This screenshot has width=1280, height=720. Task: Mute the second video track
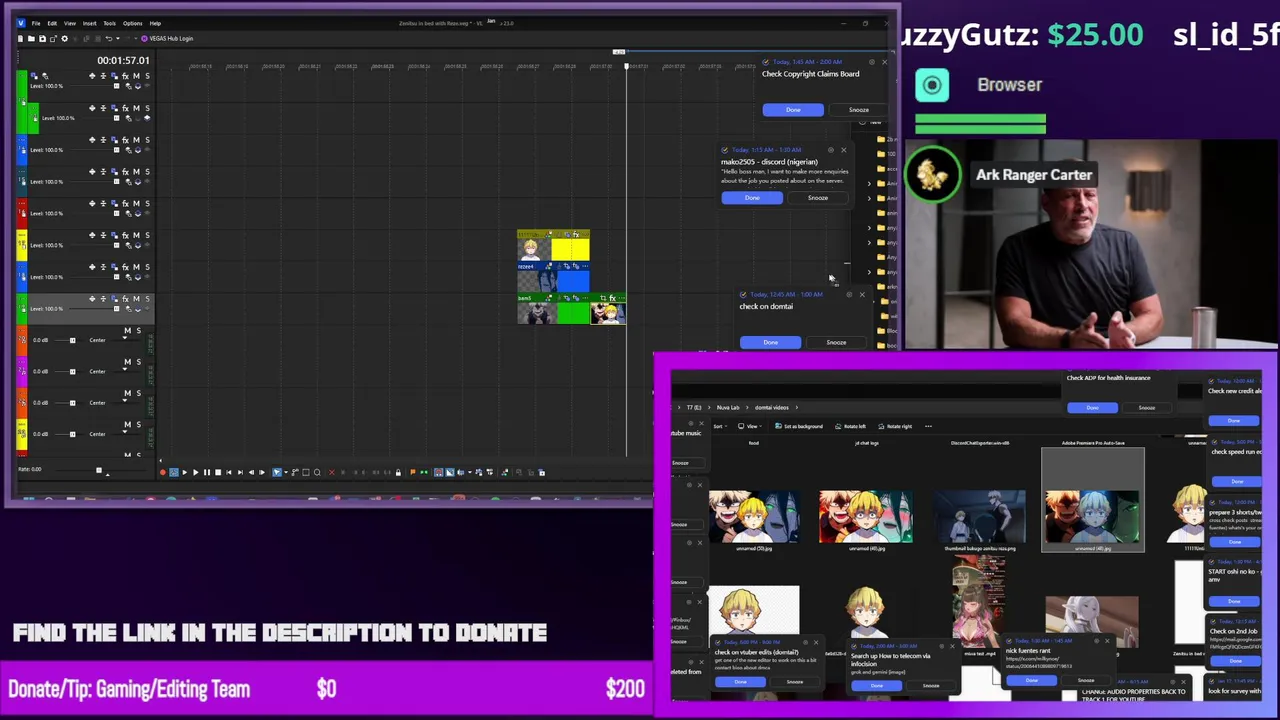[136, 108]
